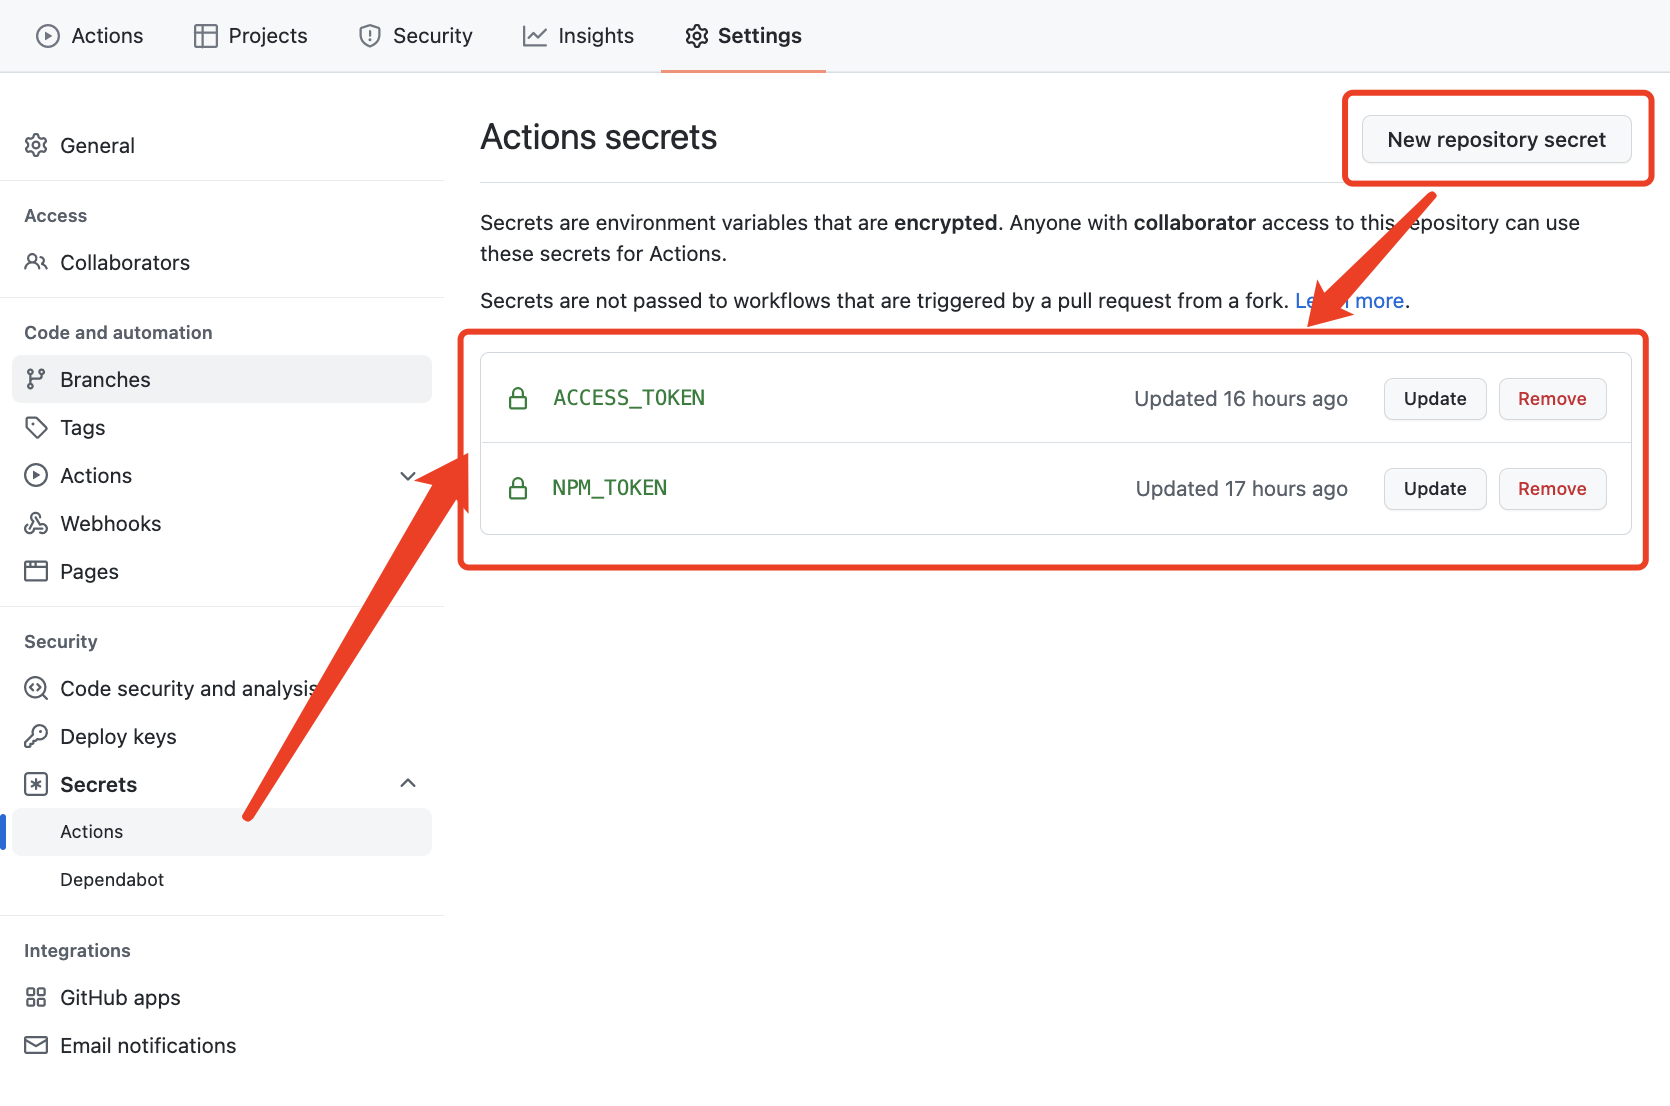Click the Settings gear icon in top navigation
This screenshot has height=1106, width=1670.
(697, 36)
